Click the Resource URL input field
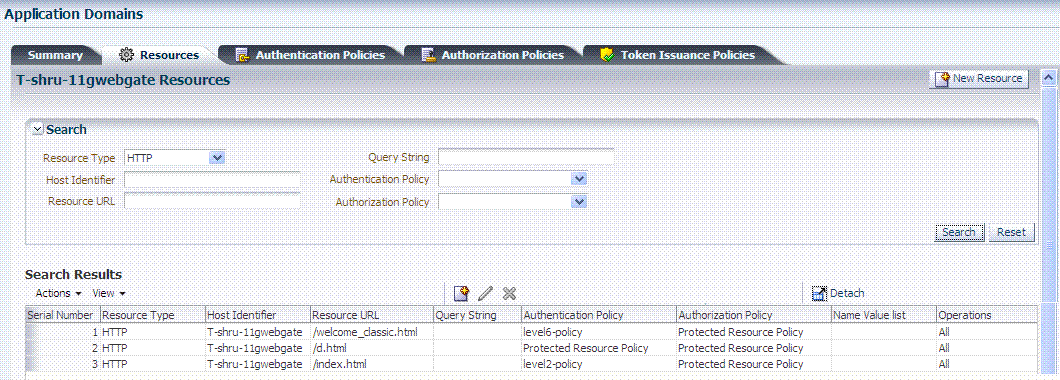This screenshot has width=1060, height=380. pyautogui.click(x=212, y=201)
